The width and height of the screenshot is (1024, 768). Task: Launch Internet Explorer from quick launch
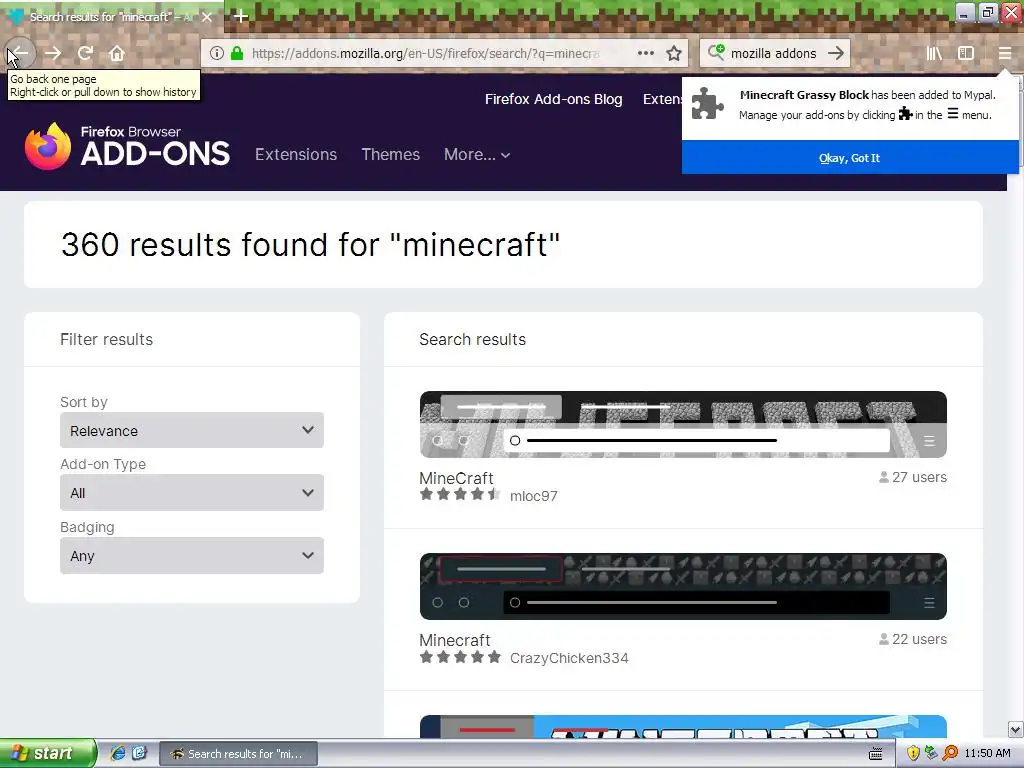pos(118,754)
